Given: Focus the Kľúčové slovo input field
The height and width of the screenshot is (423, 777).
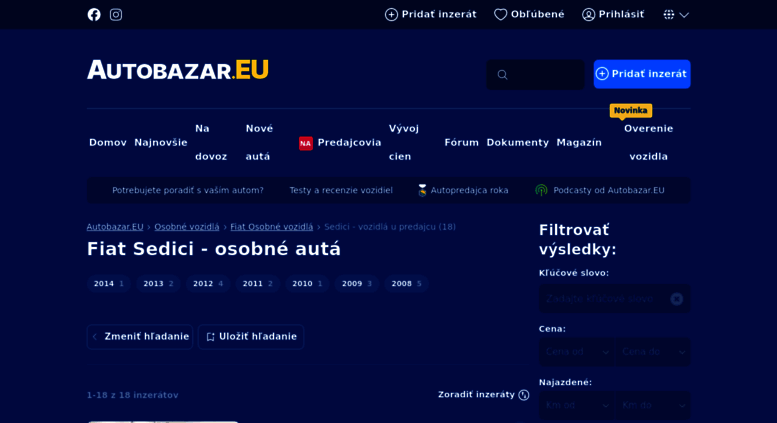Looking at the screenshot, I should (614, 299).
